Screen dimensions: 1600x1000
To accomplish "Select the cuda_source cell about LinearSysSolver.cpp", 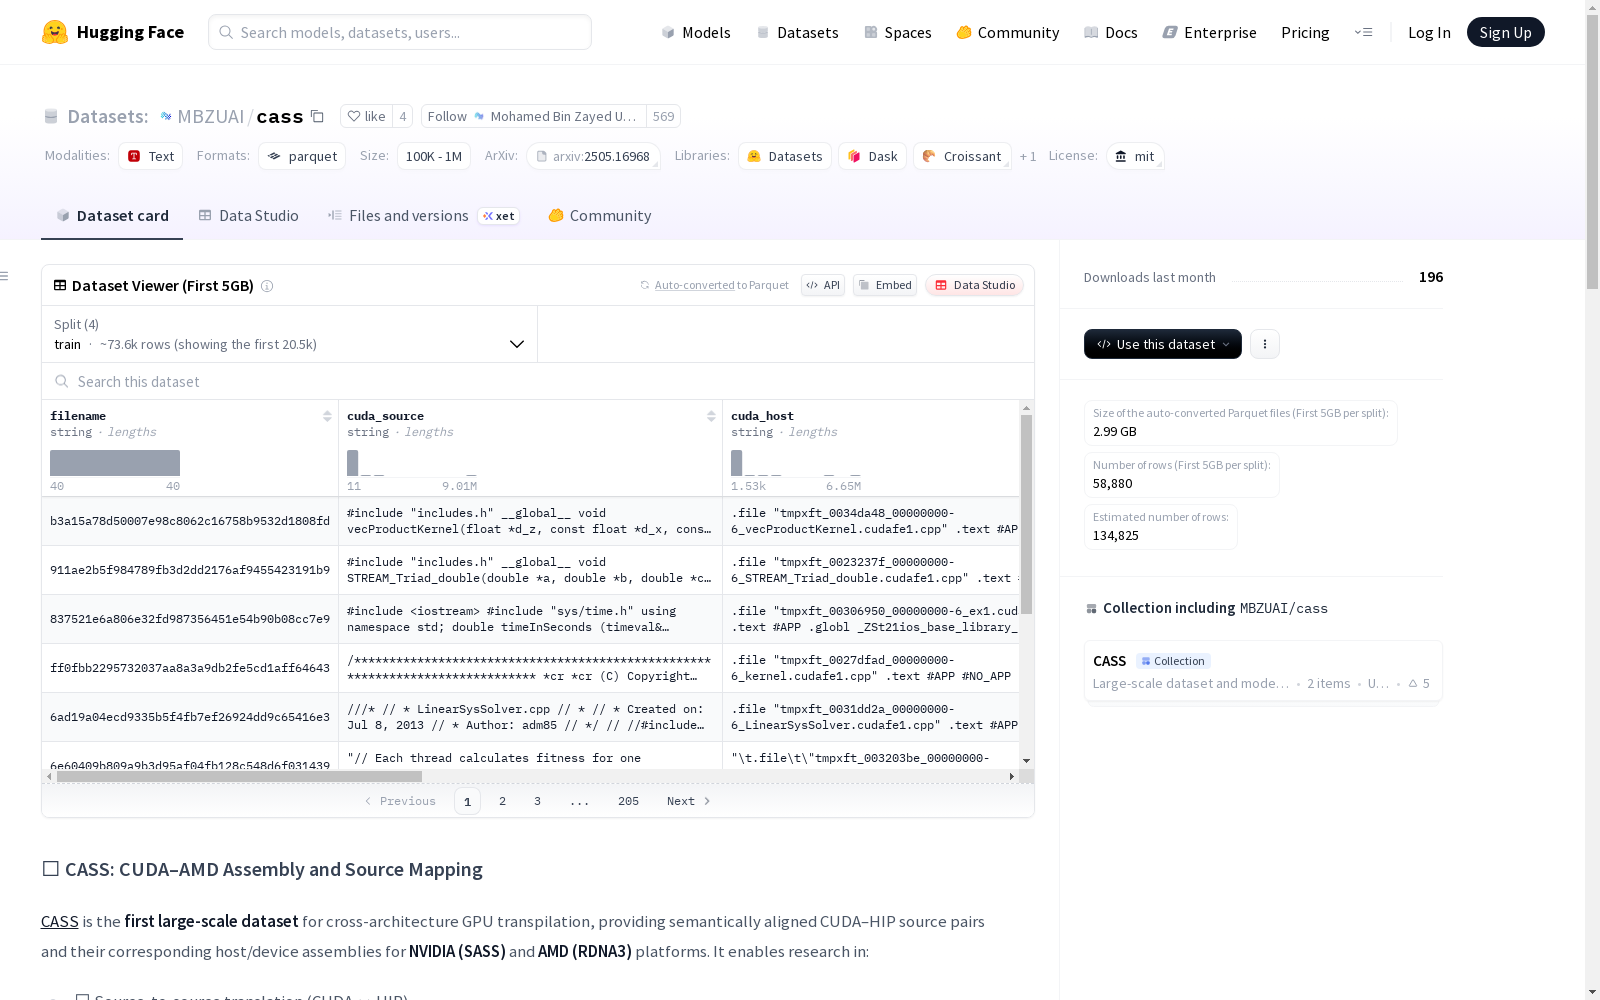I will pyautogui.click(x=530, y=717).
